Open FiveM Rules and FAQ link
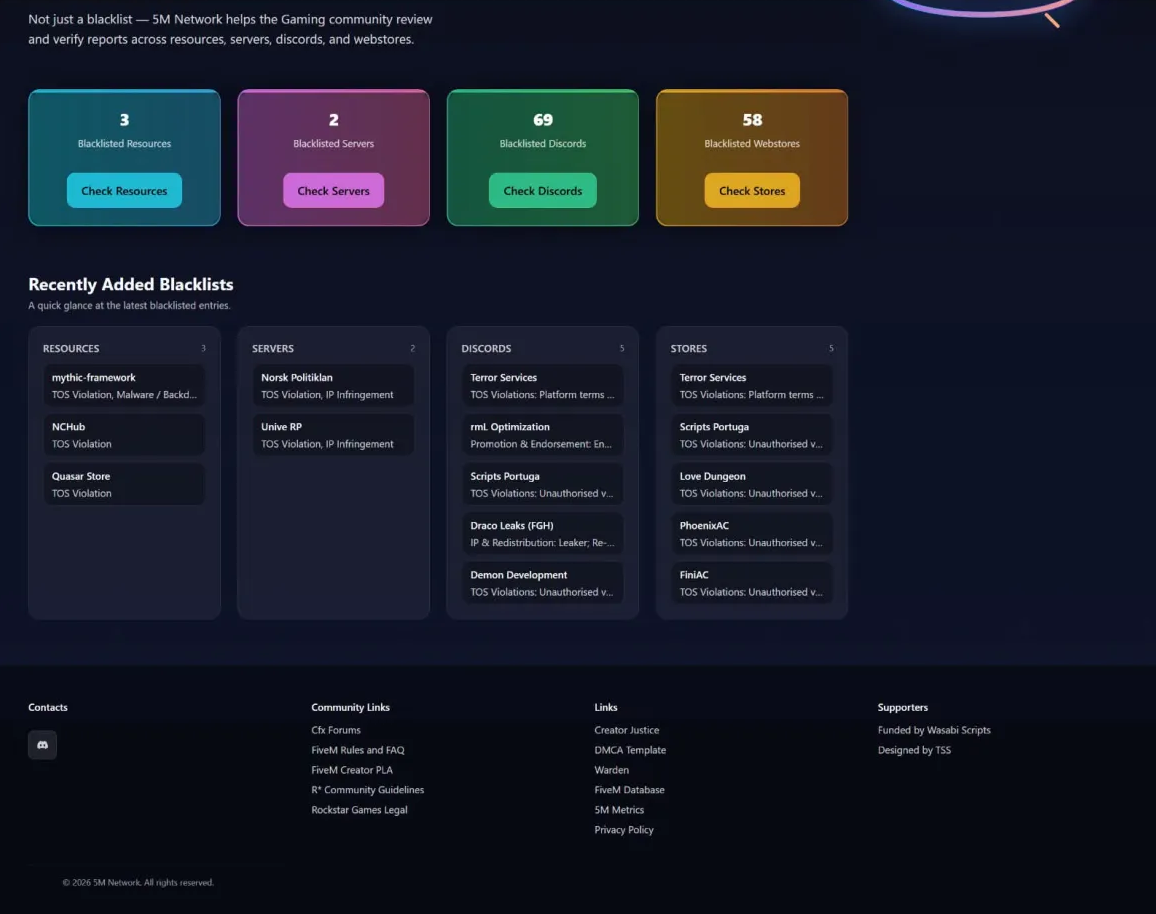This screenshot has height=914, width=1156. [358, 750]
